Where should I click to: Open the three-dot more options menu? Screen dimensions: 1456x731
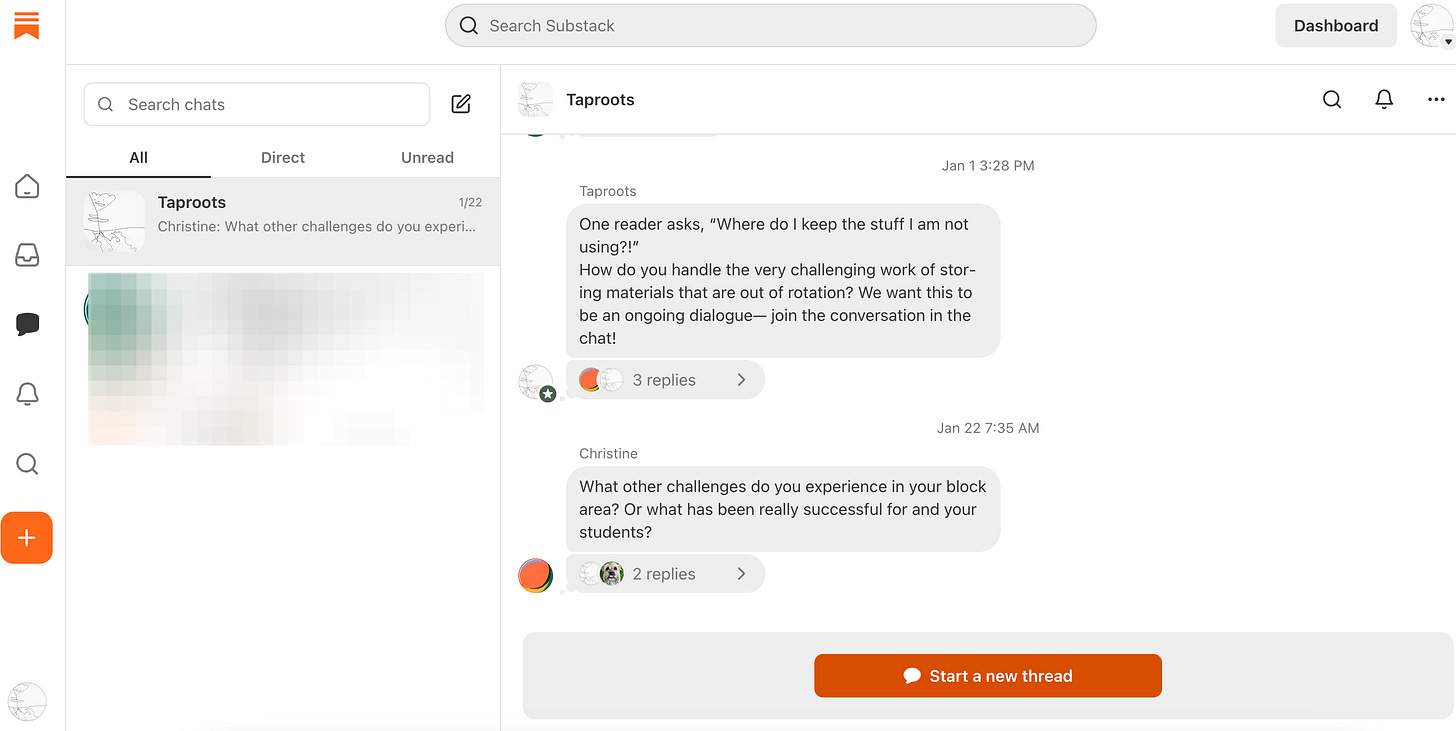(1436, 99)
